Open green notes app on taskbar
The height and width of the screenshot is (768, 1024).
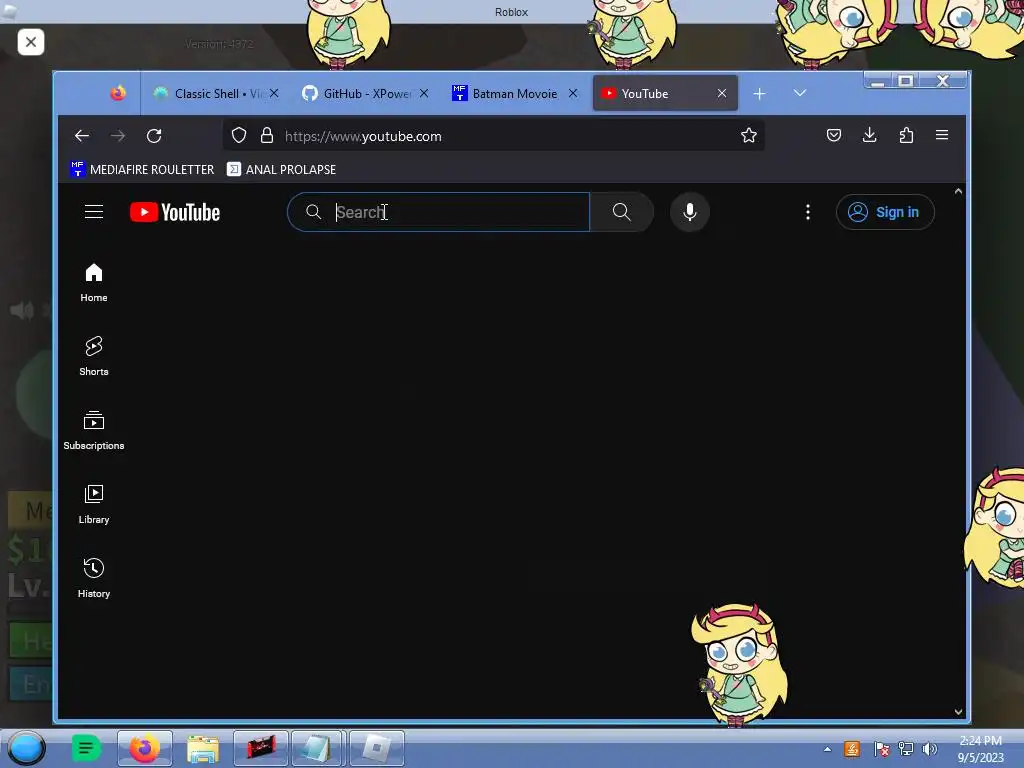[x=86, y=748]
